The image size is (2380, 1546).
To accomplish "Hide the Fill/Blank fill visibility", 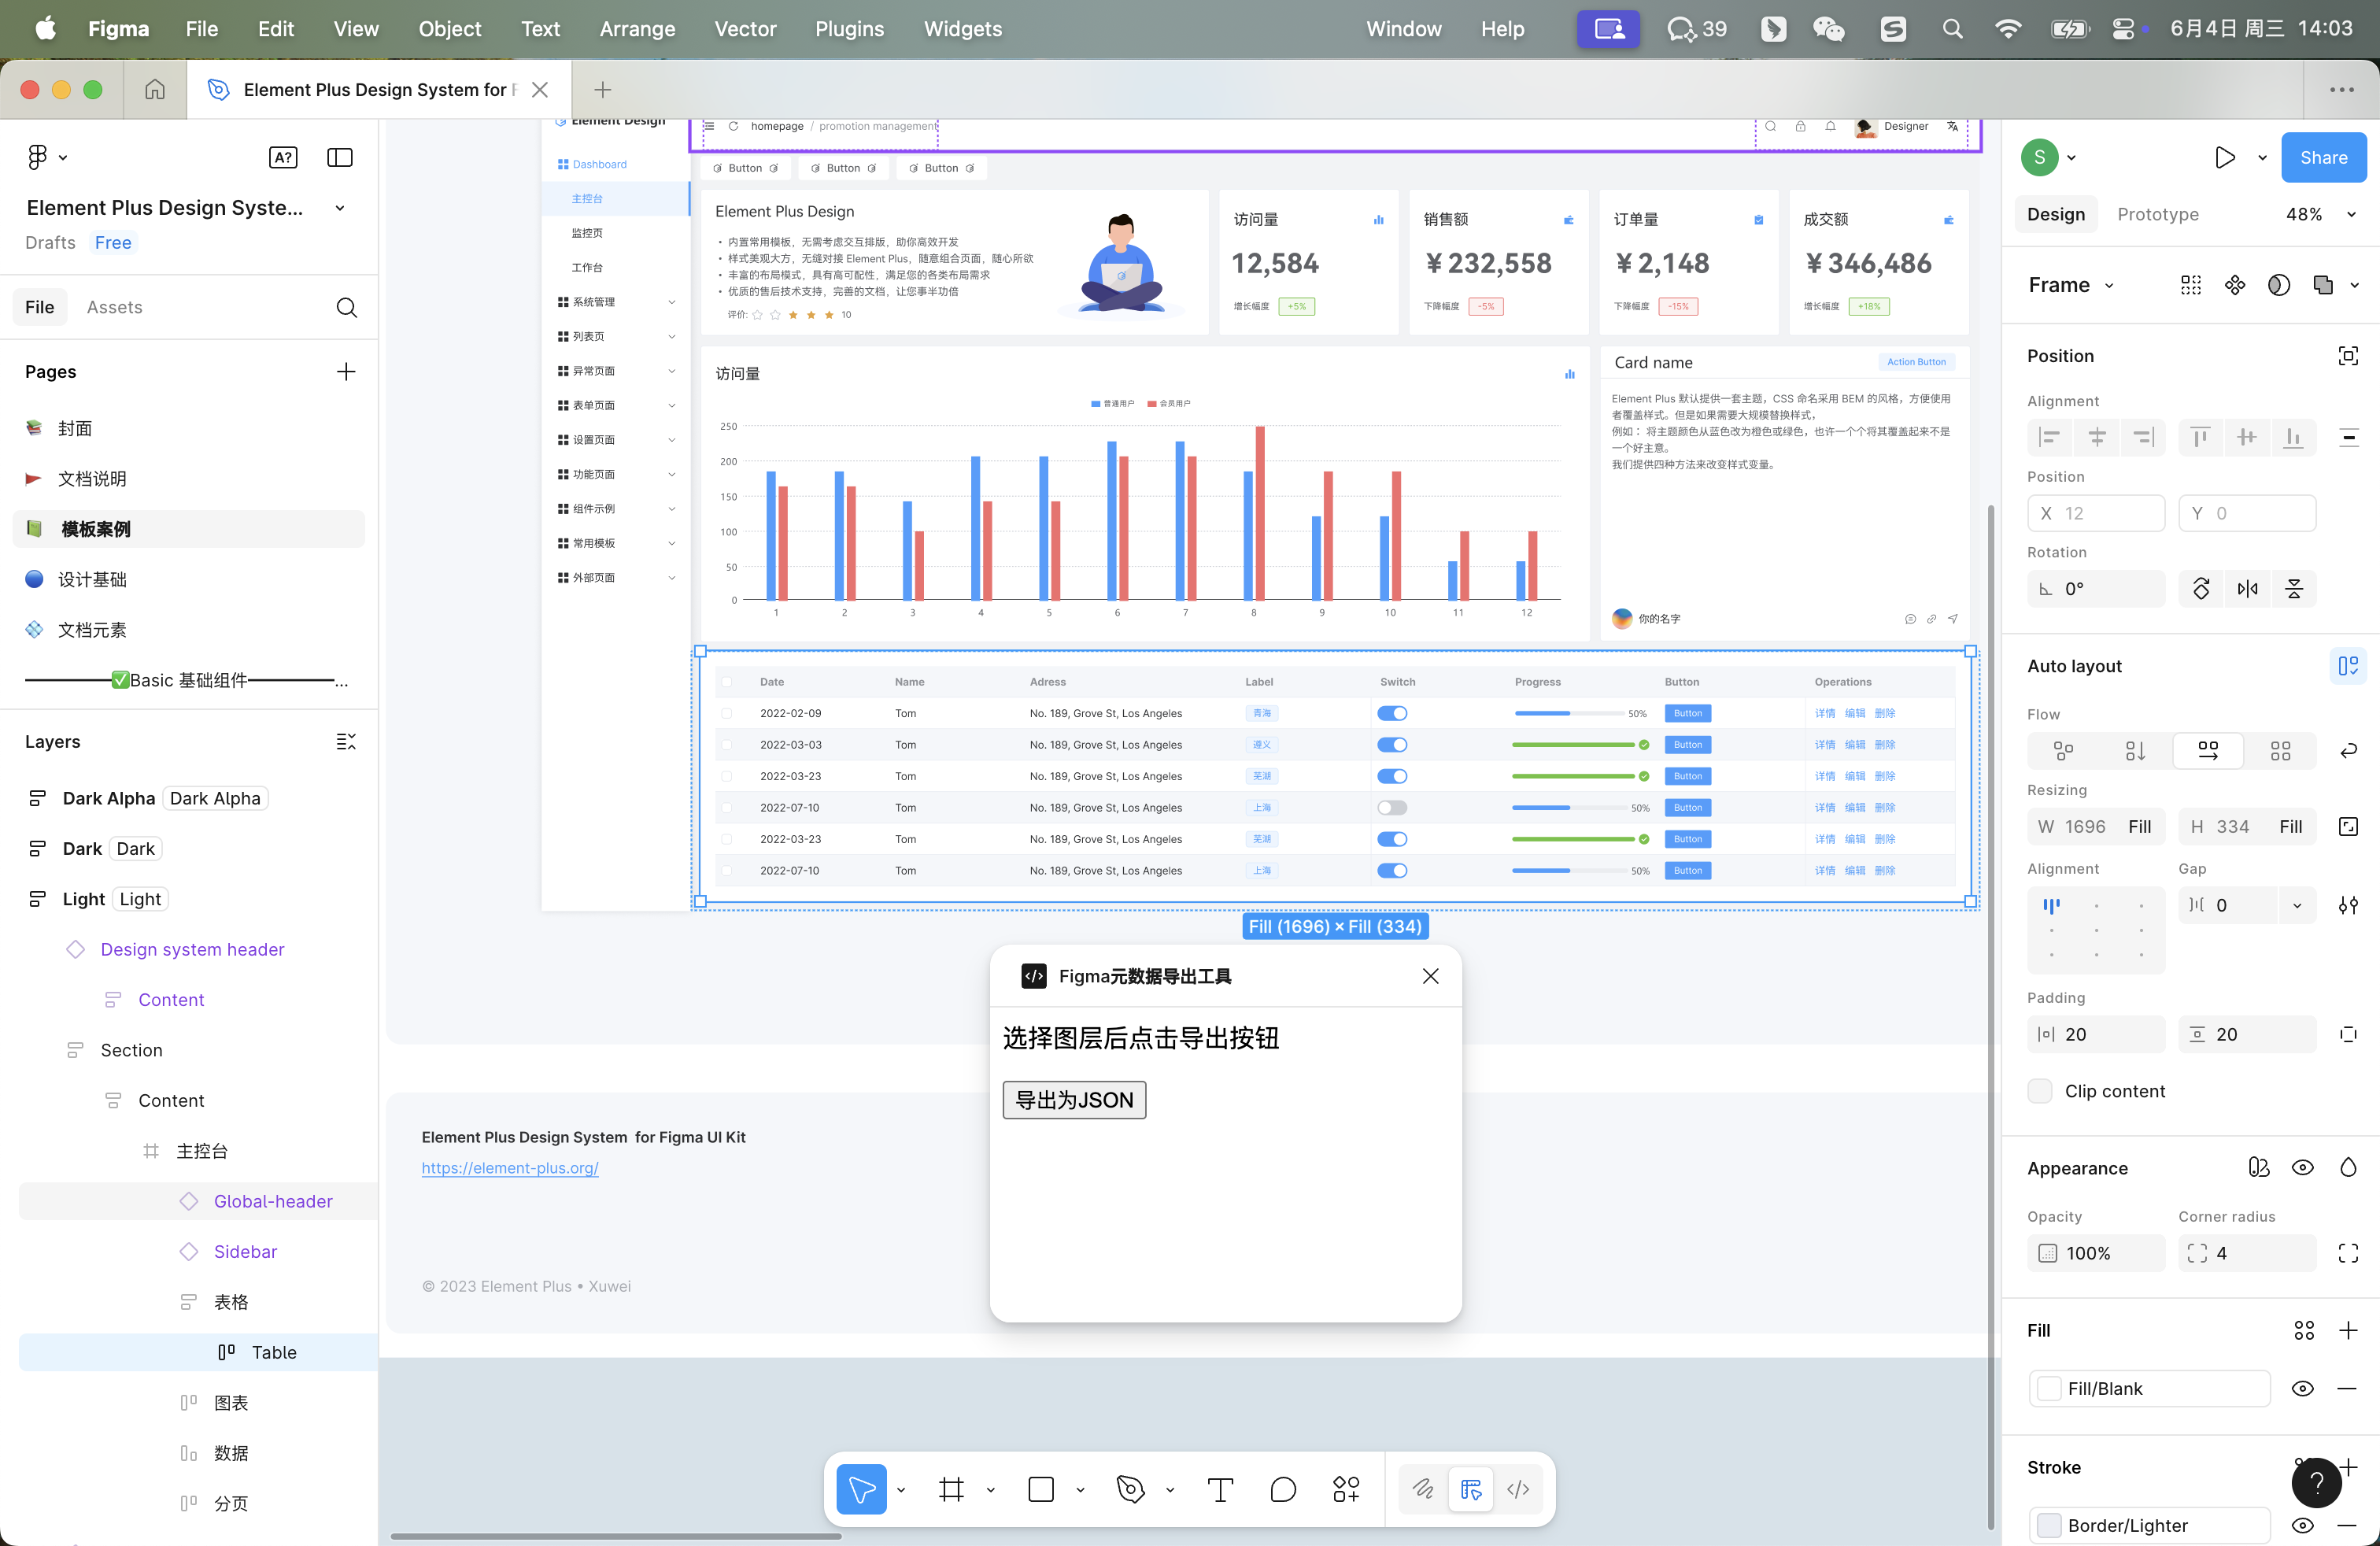I will (2302, 1388).
